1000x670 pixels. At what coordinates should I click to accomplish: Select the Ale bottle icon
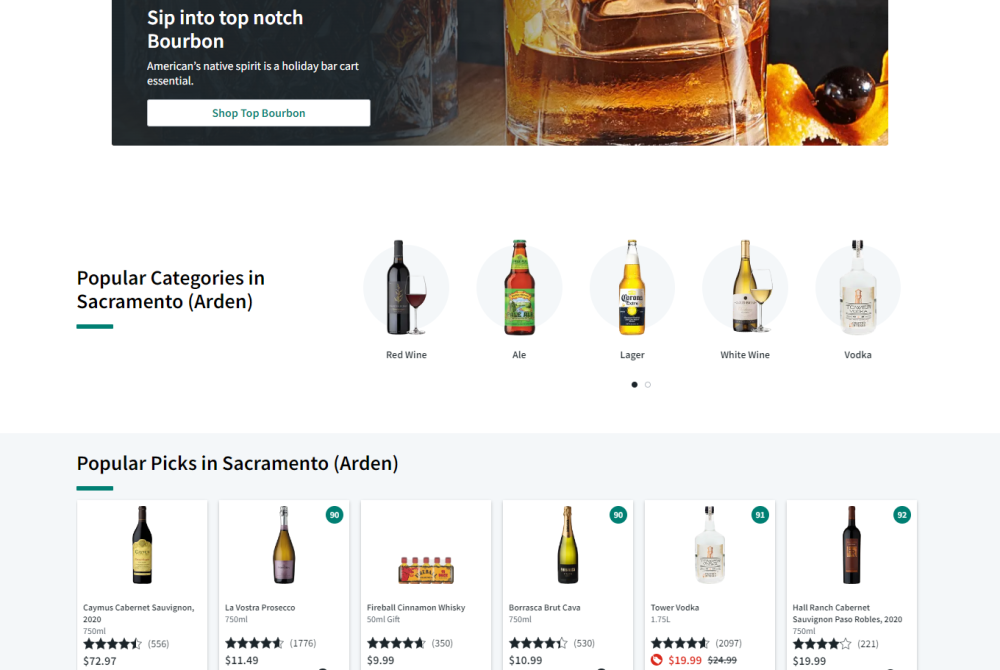coord(519,288)
